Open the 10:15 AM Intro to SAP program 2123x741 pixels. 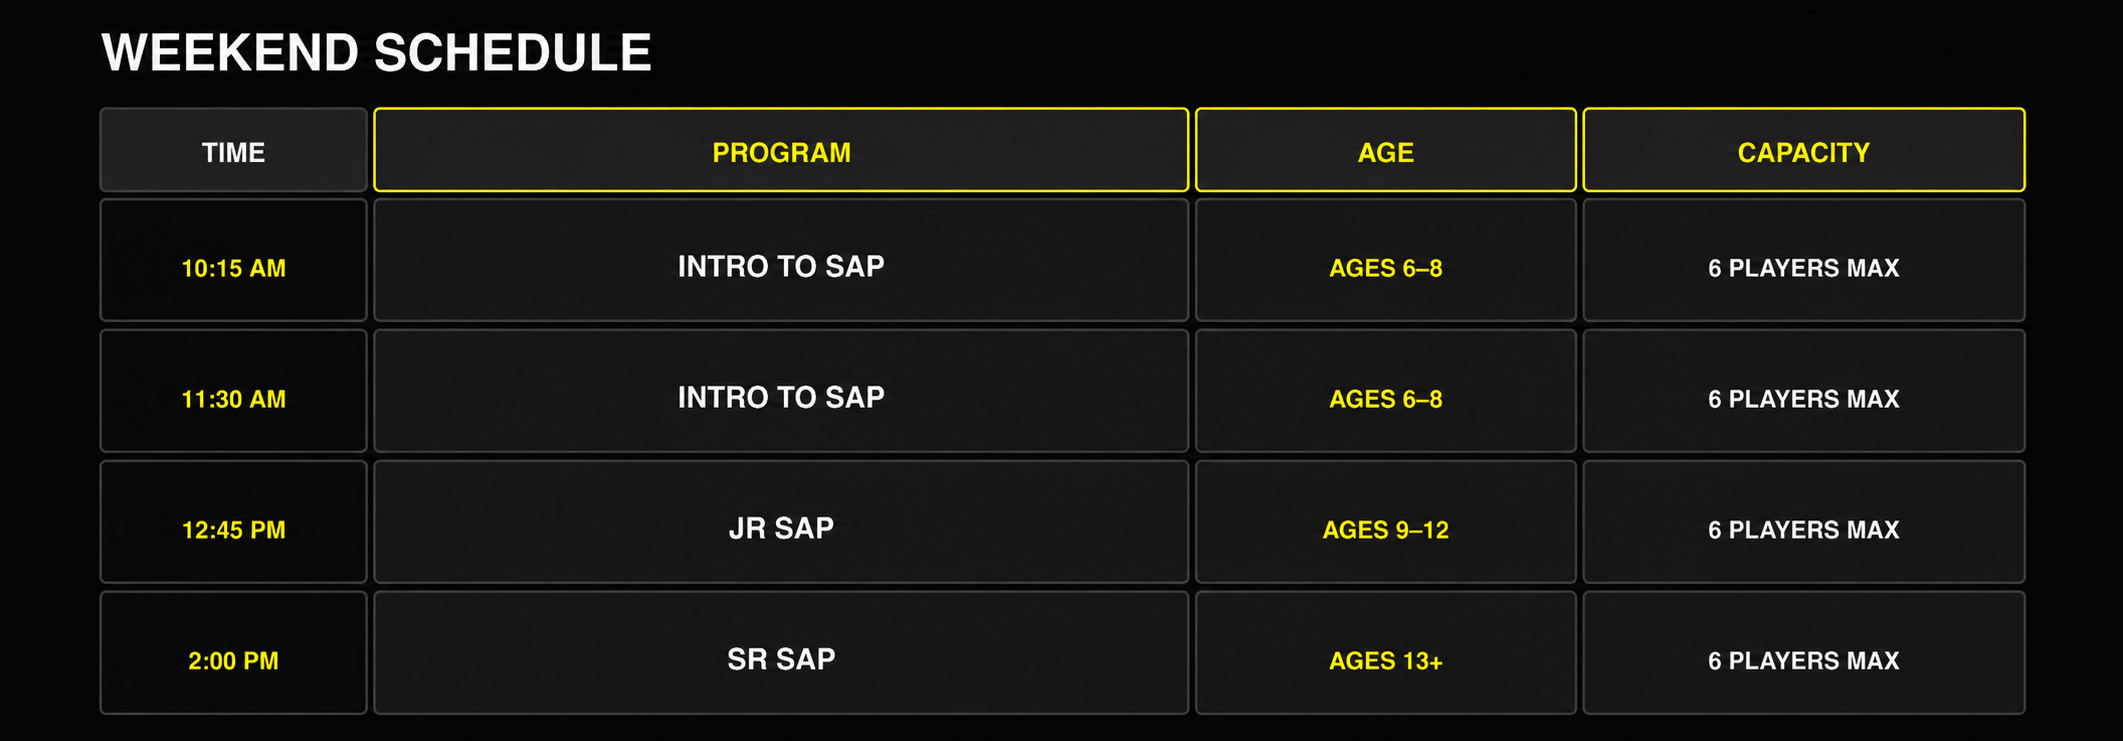pos(781,260)
